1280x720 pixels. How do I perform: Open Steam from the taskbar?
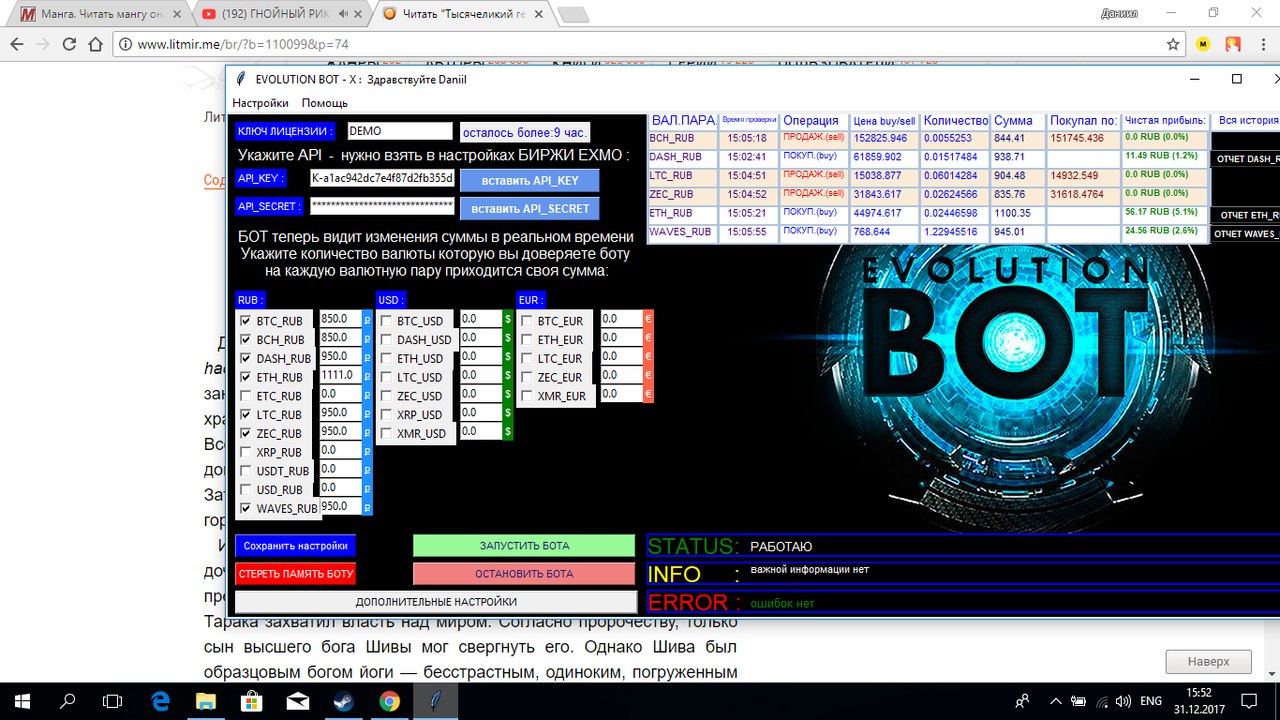pyautogui.click(x=344, y=701)
